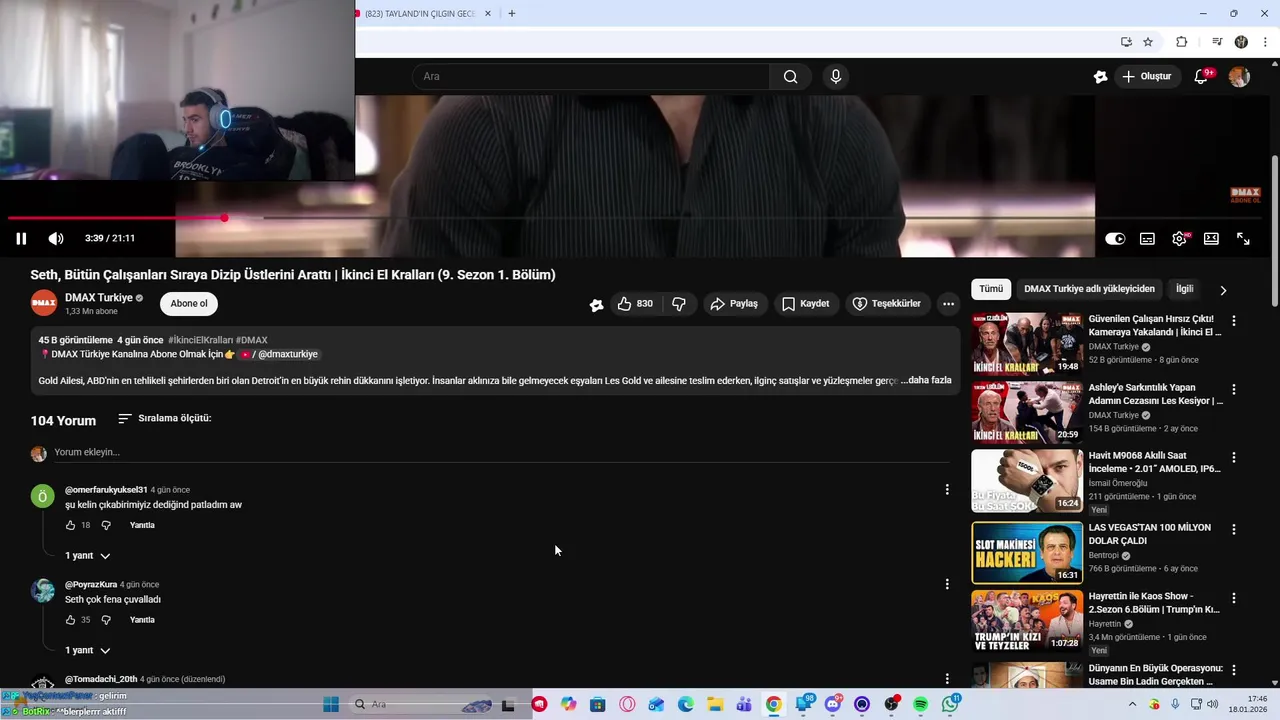
Task: Open Microsoft Edge from the taskbar
Action: 686,705
